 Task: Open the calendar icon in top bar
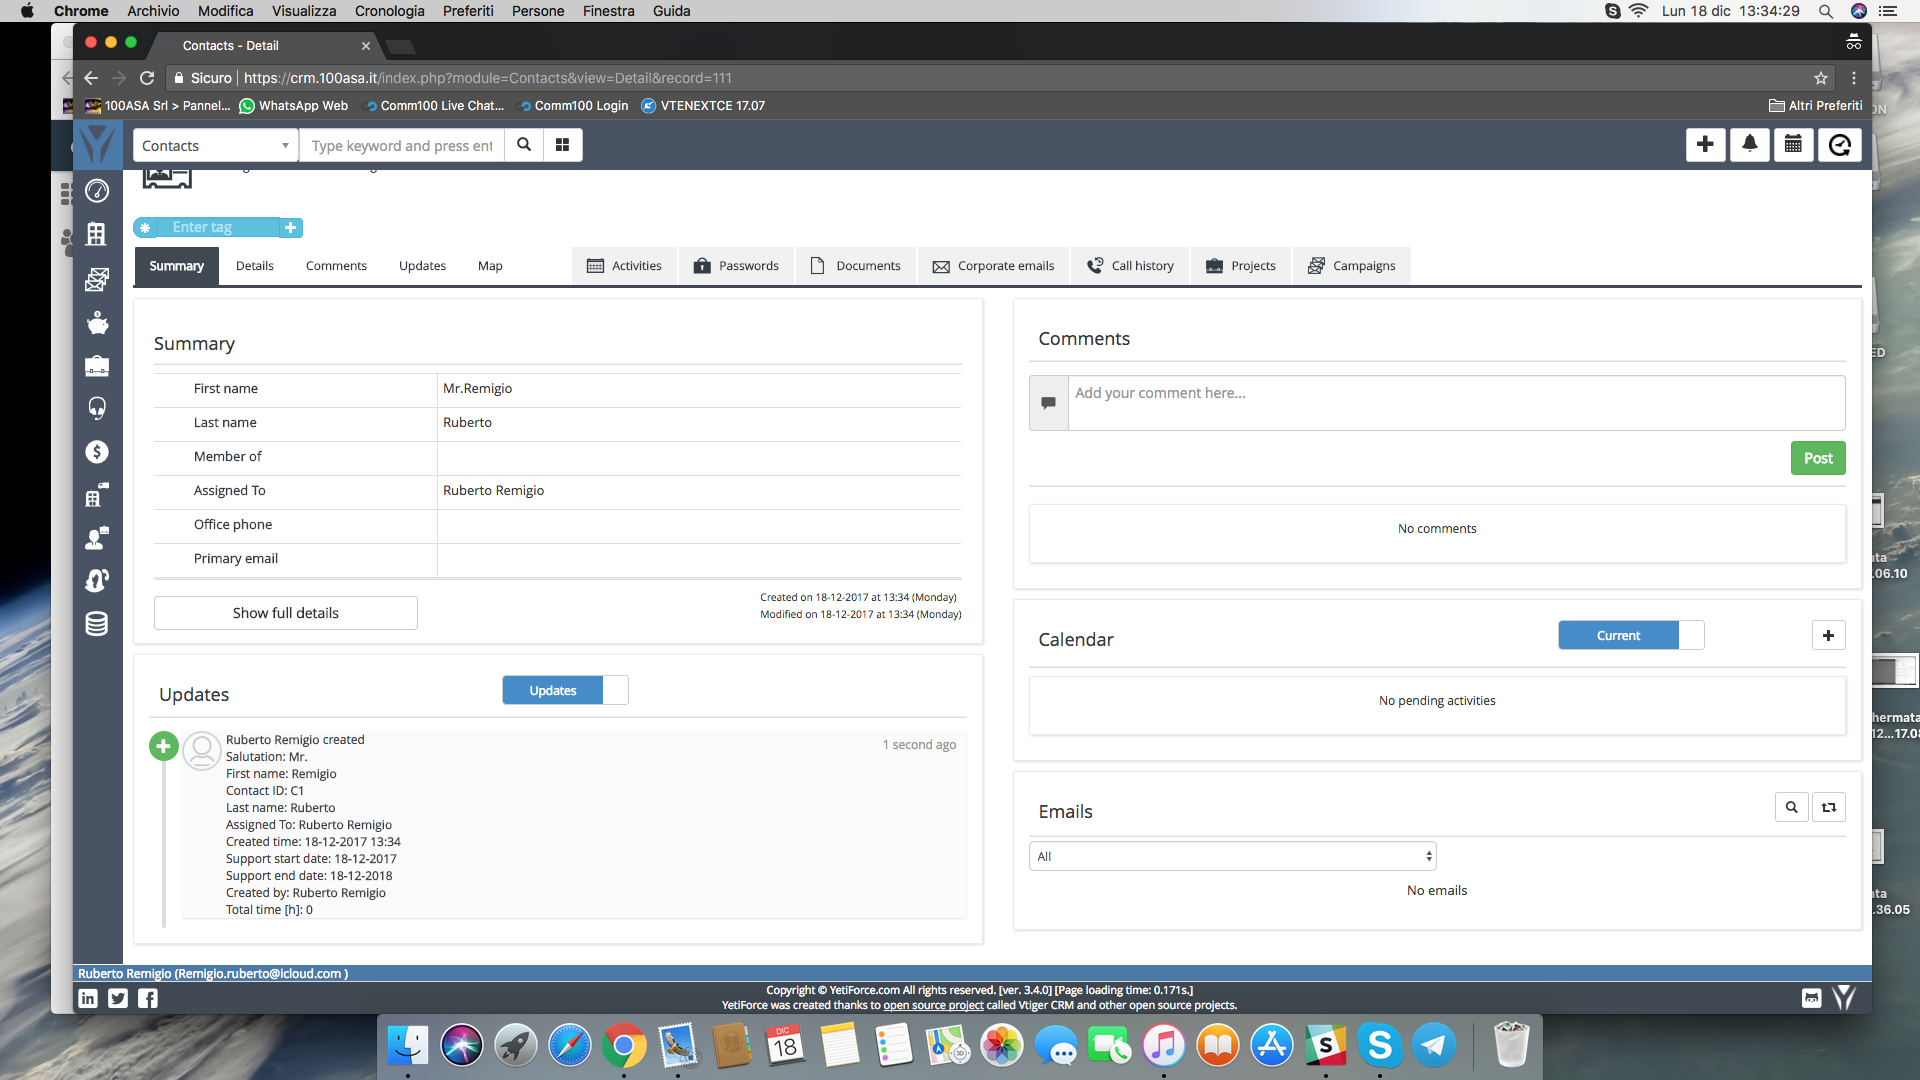(x=1793, y=145)
